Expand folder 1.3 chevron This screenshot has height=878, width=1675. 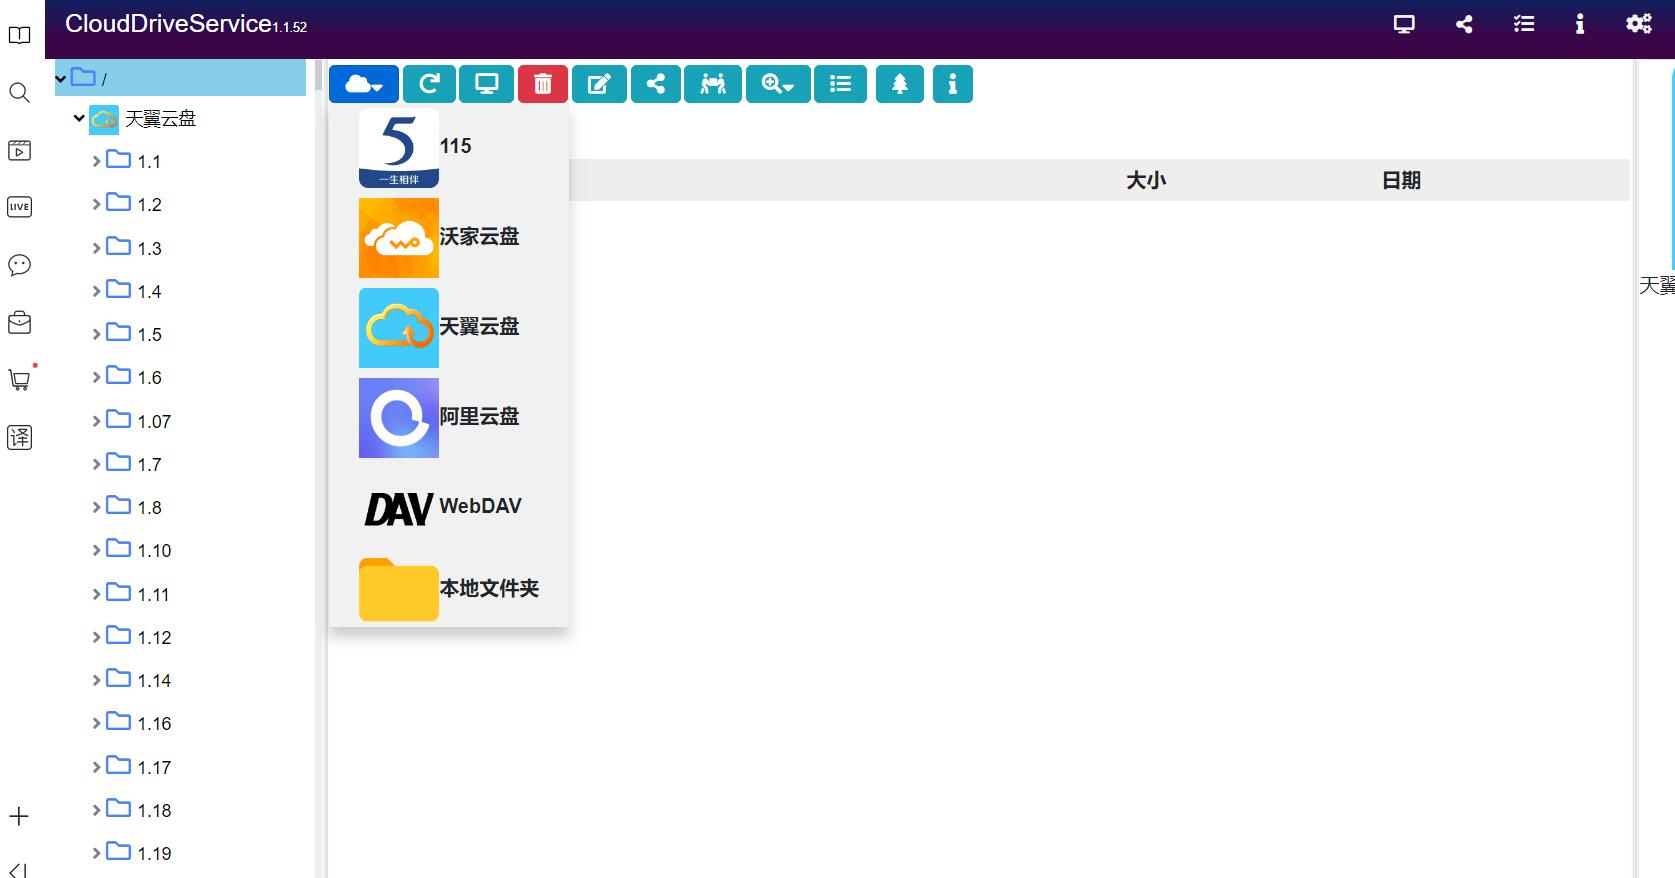tap(97, 248)
